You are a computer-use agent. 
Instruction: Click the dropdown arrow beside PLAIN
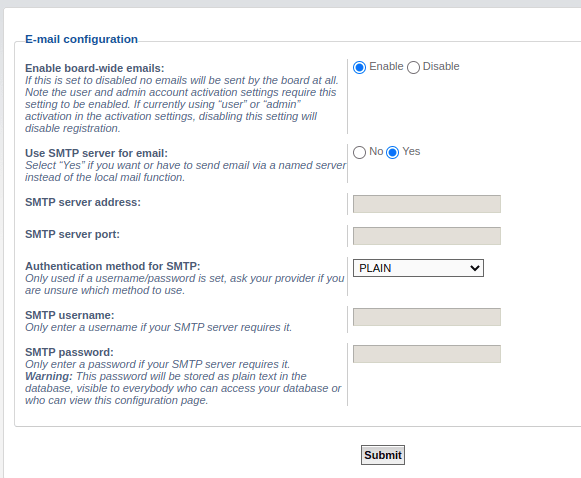475,268
